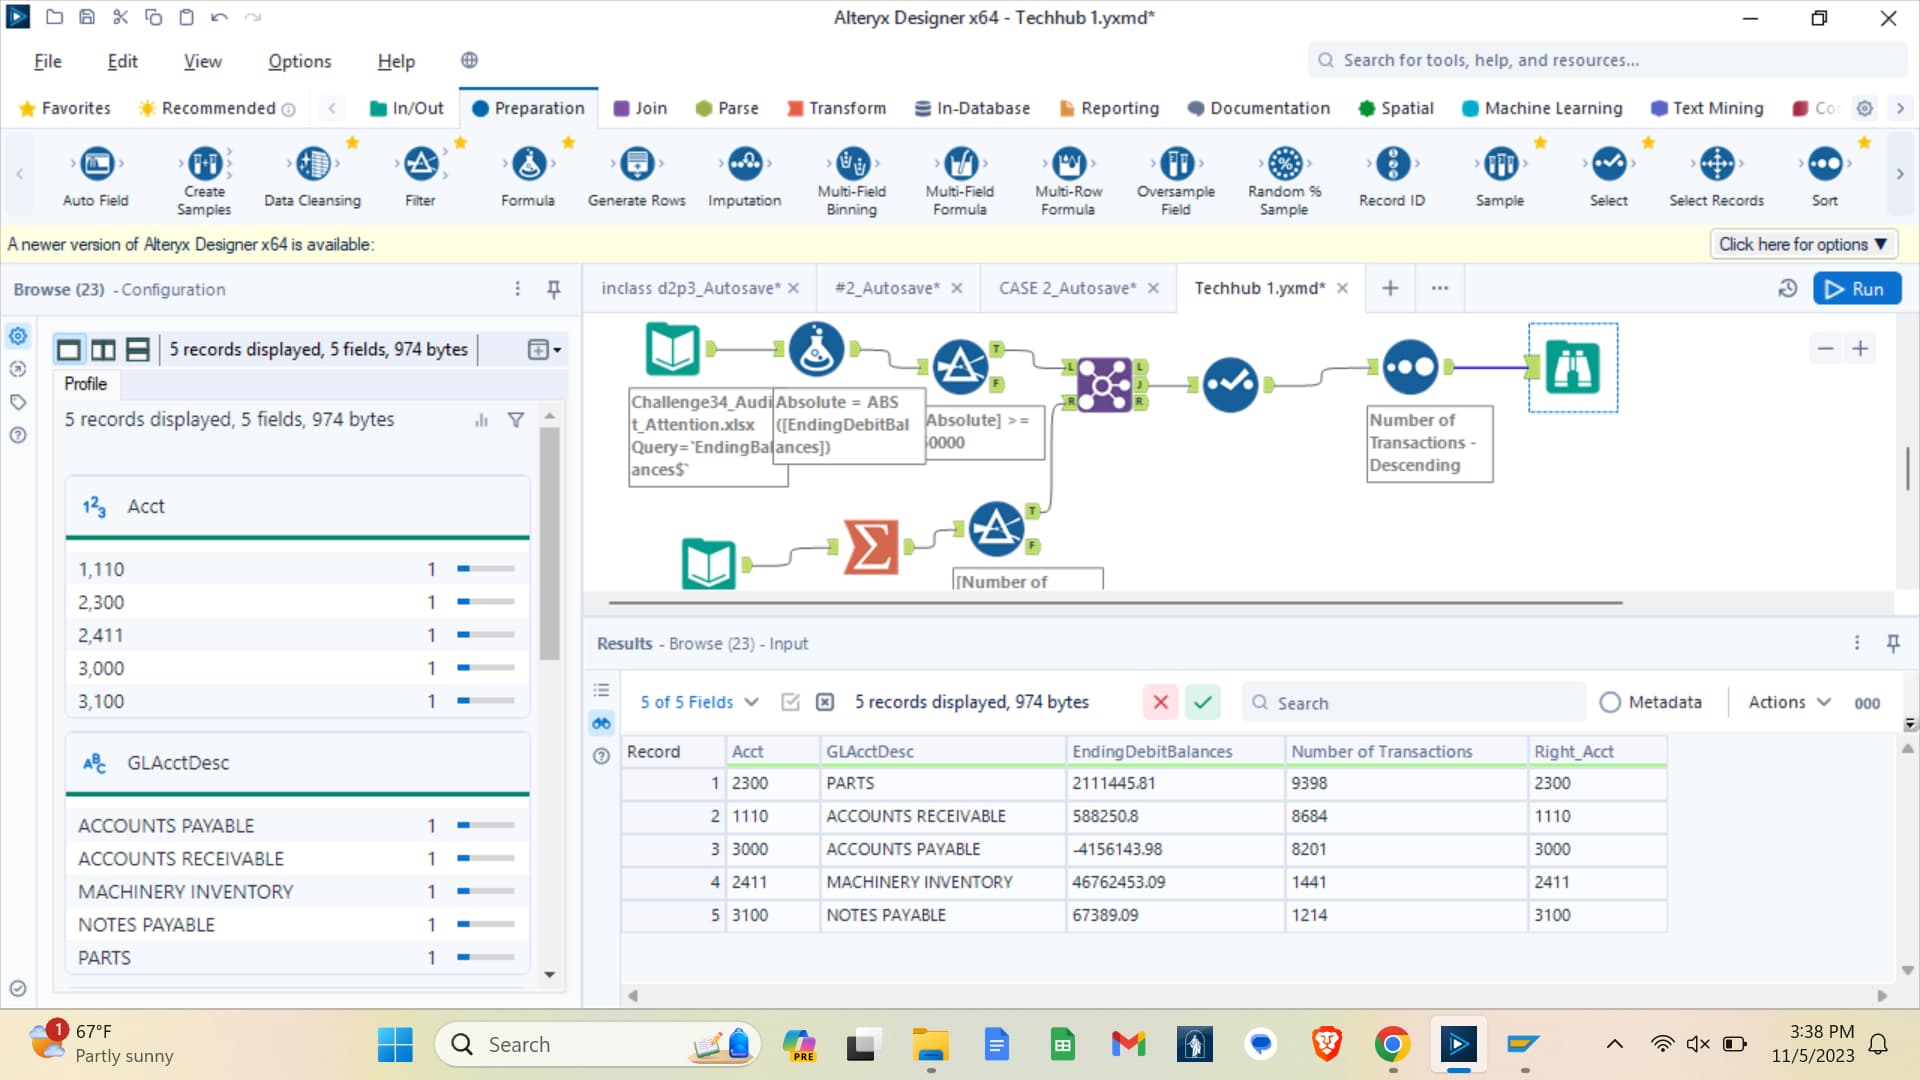
Task: Select the Select Records tool
Action: (x=1717, y=176)
